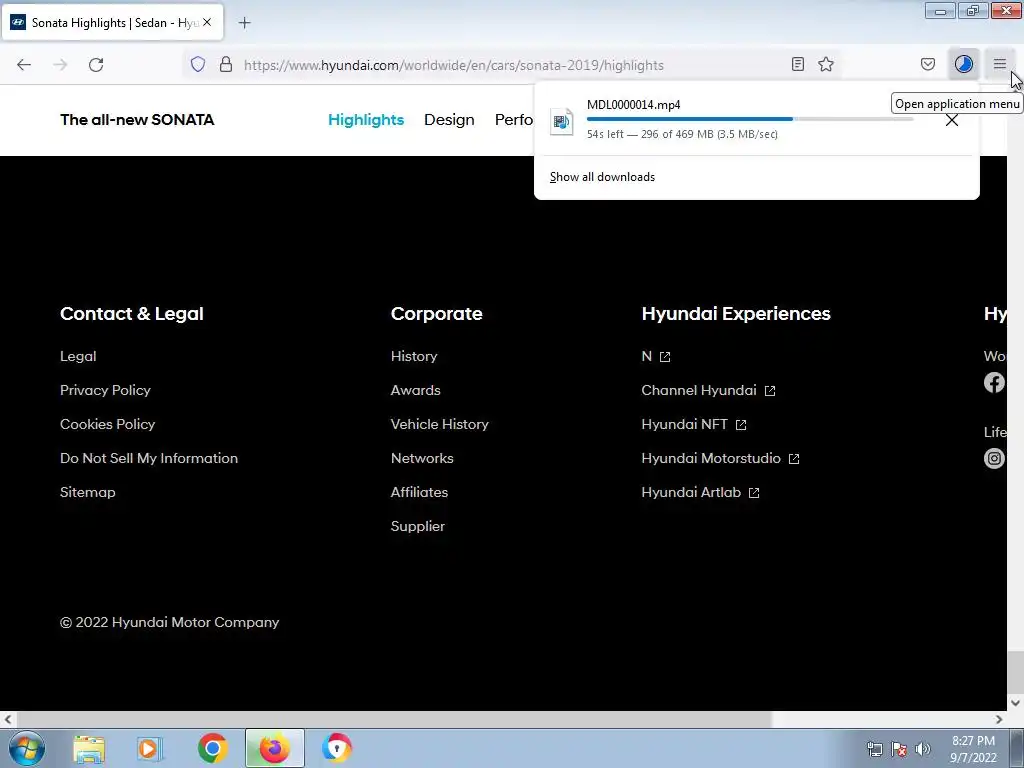Open Hyundai Facebook icon in footer
This screenshot has height=768, width=1024.
[x=994, y=382]
